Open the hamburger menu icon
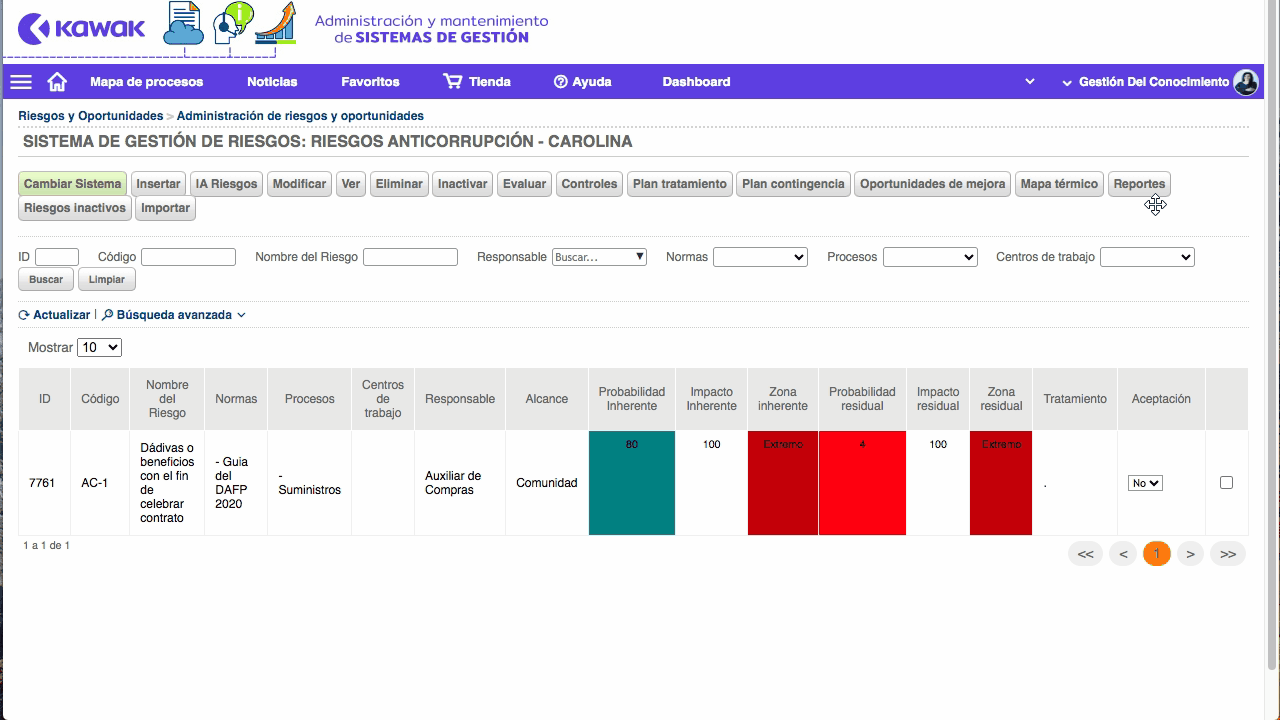 21,82
